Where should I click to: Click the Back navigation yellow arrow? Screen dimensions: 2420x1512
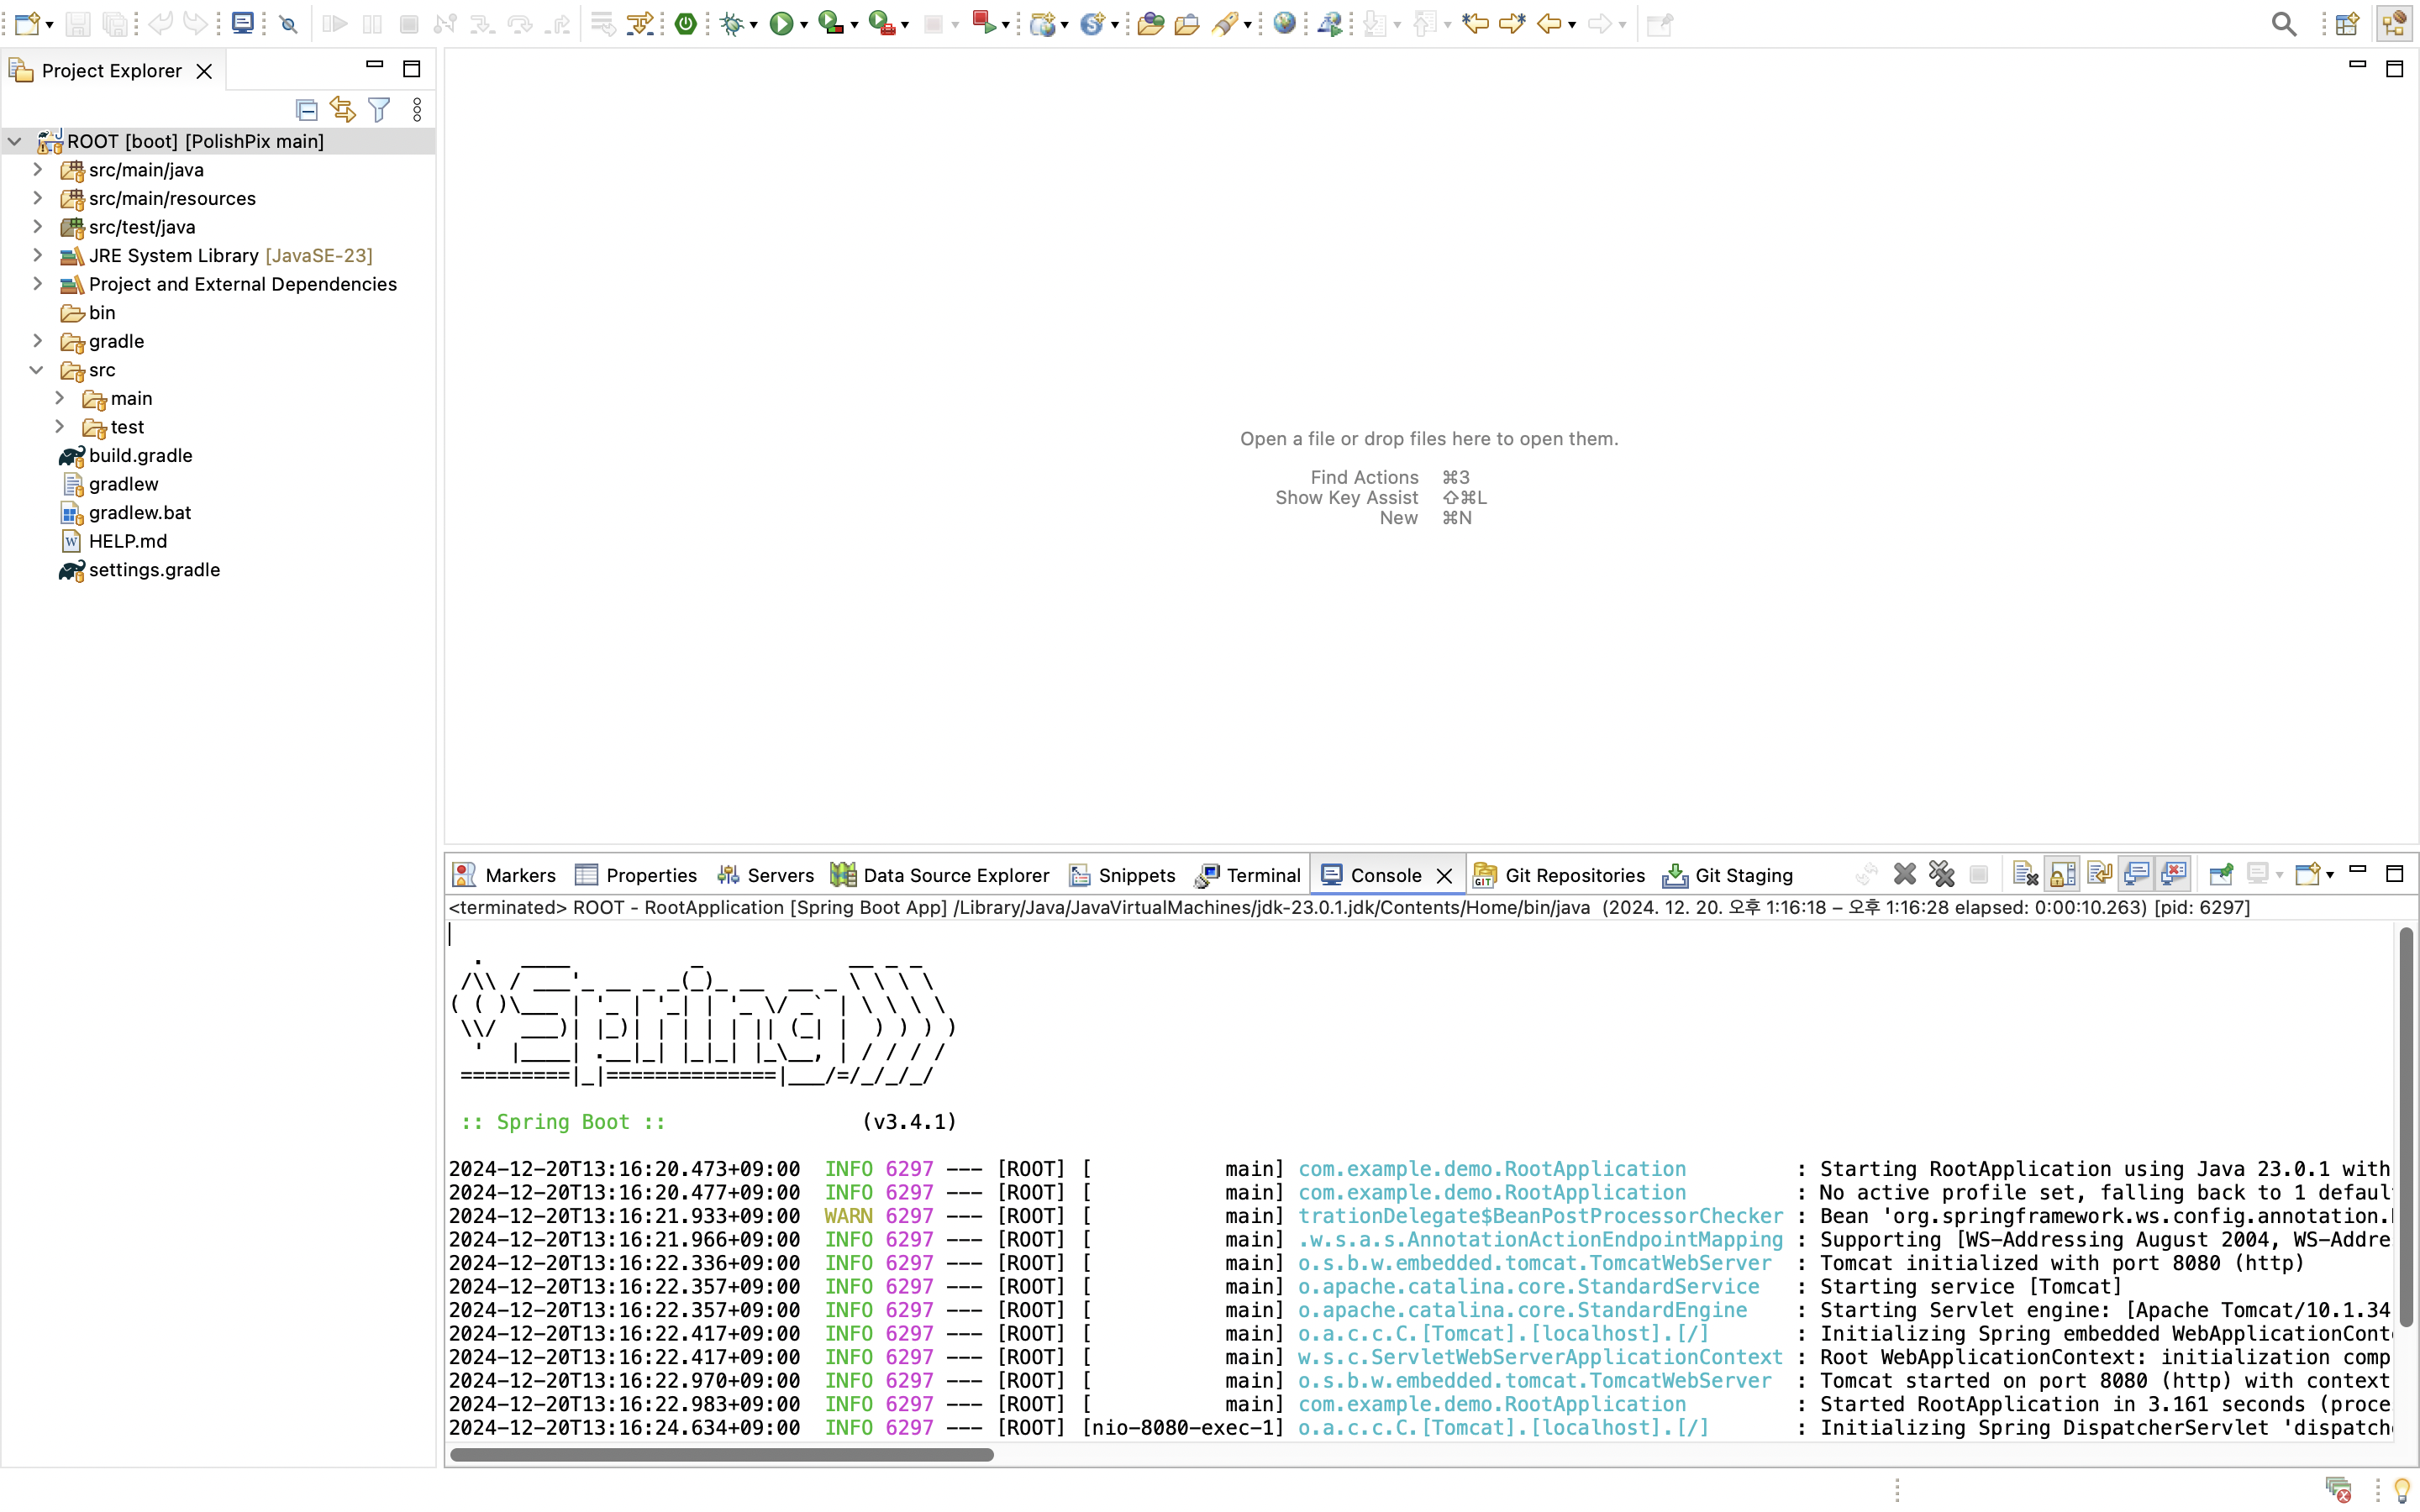[x=1548, y=24]
